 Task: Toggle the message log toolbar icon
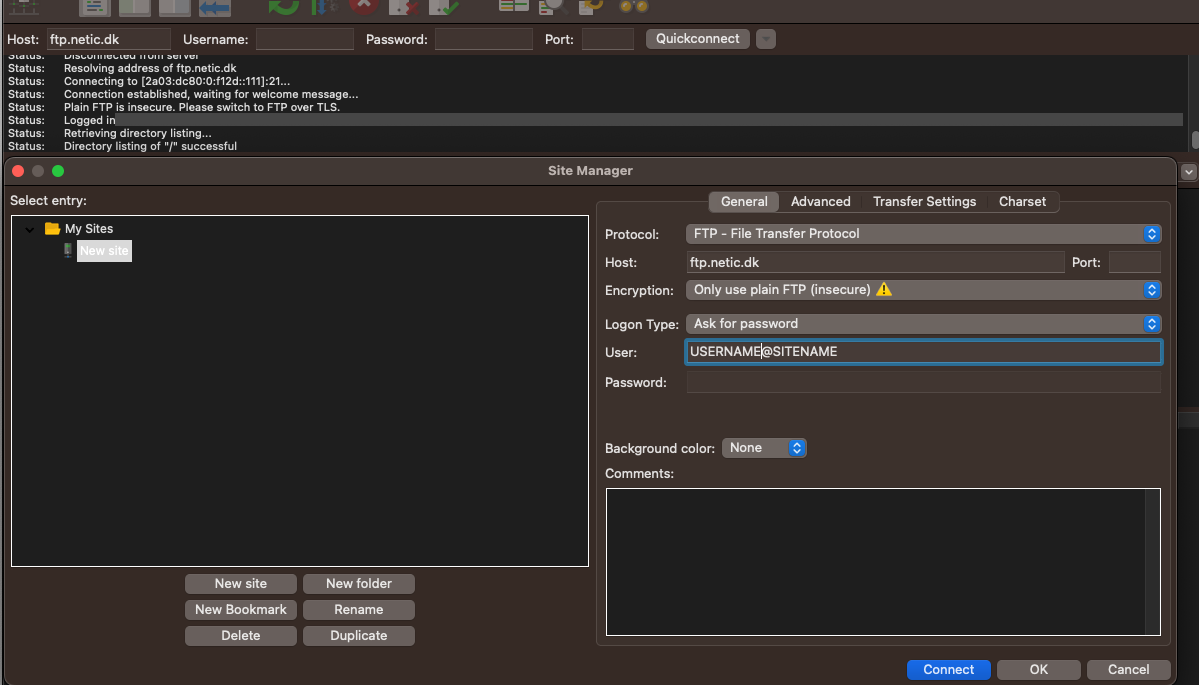pos(94,7)
